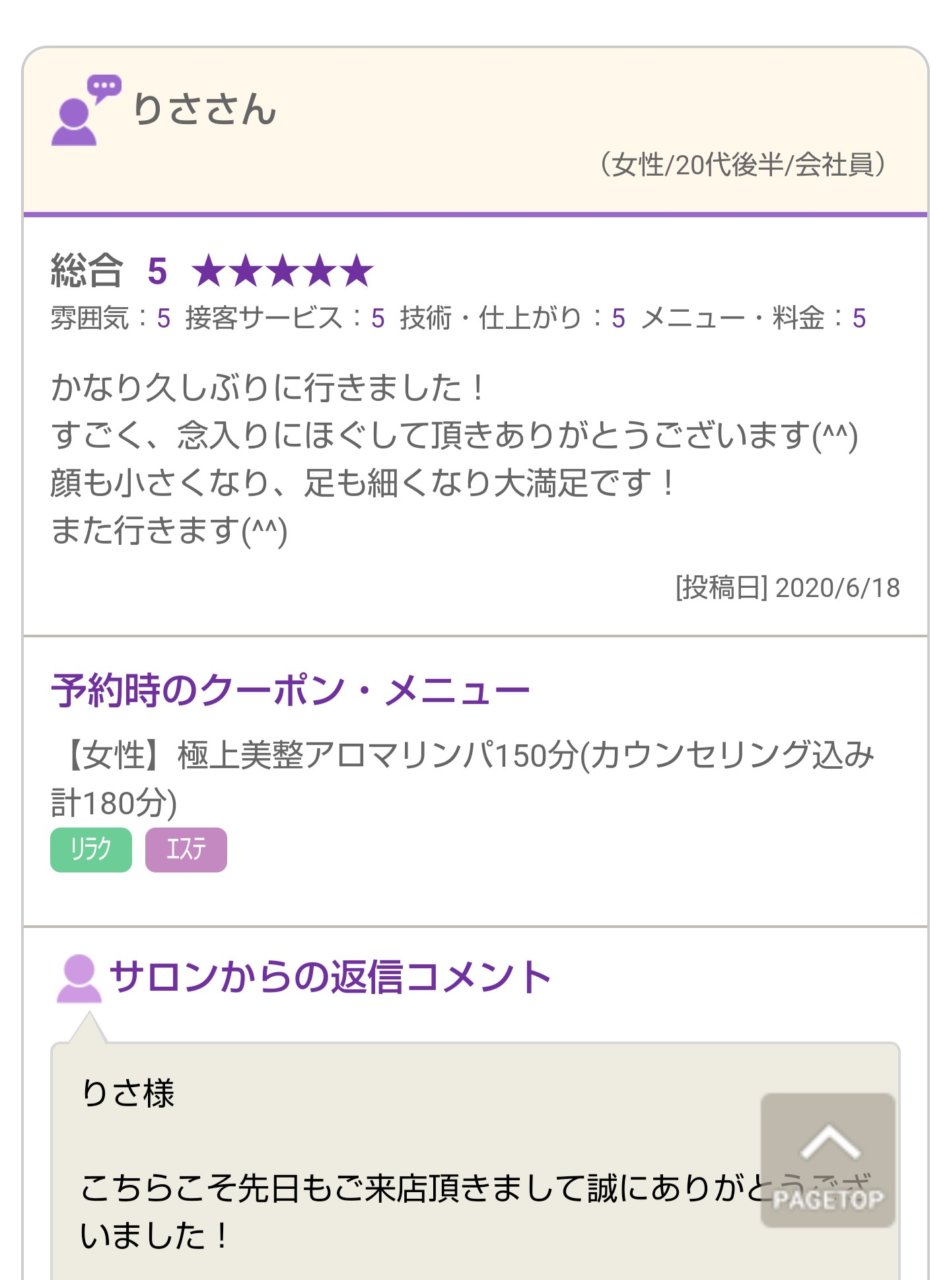Viewport: 951px width, 1280px height.
Task: Tap the メニュー・料金 rating score
Action: [859, 319]
